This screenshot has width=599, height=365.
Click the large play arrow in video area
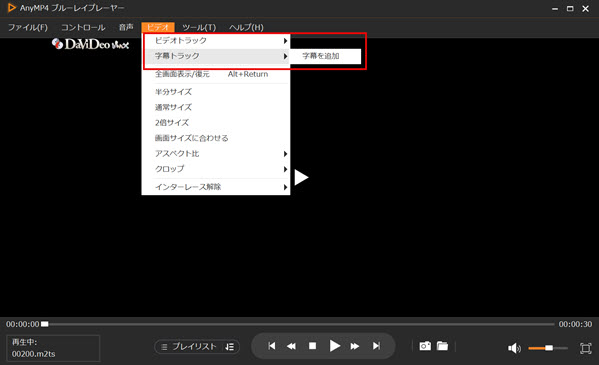coord(301,177)
